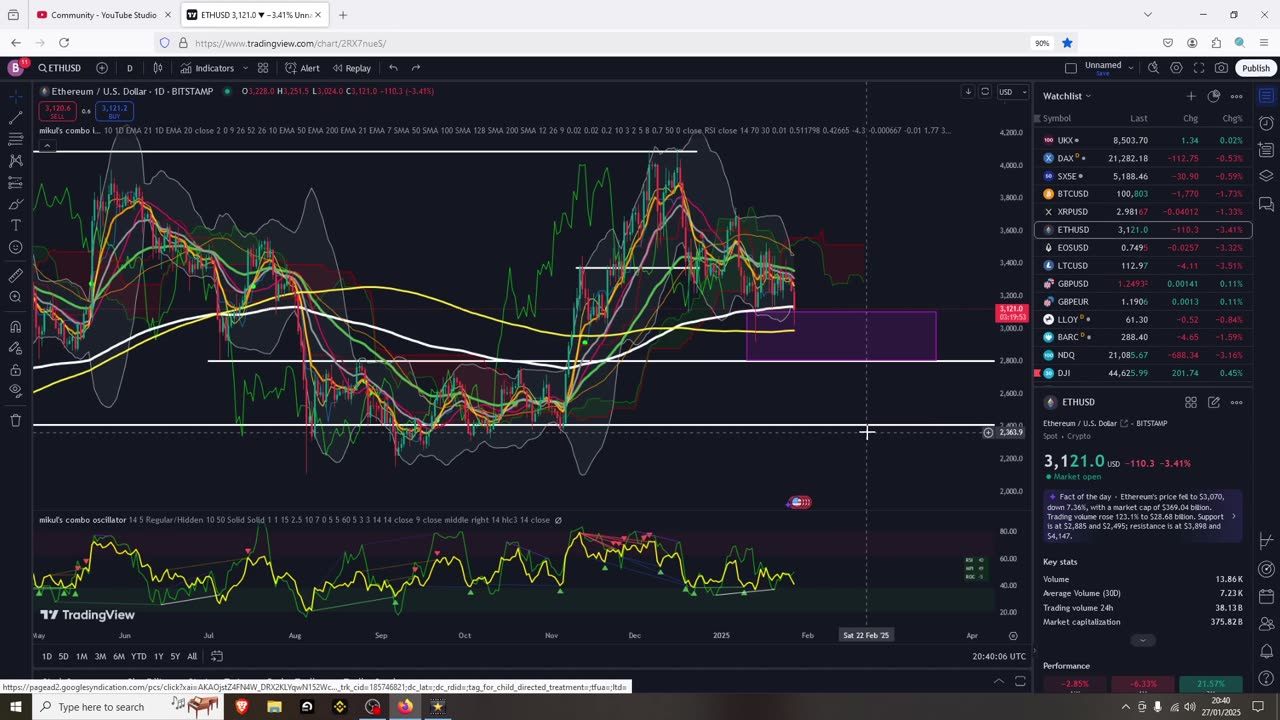Click the blue BUY price button
1280x720 pixels.
114,111
